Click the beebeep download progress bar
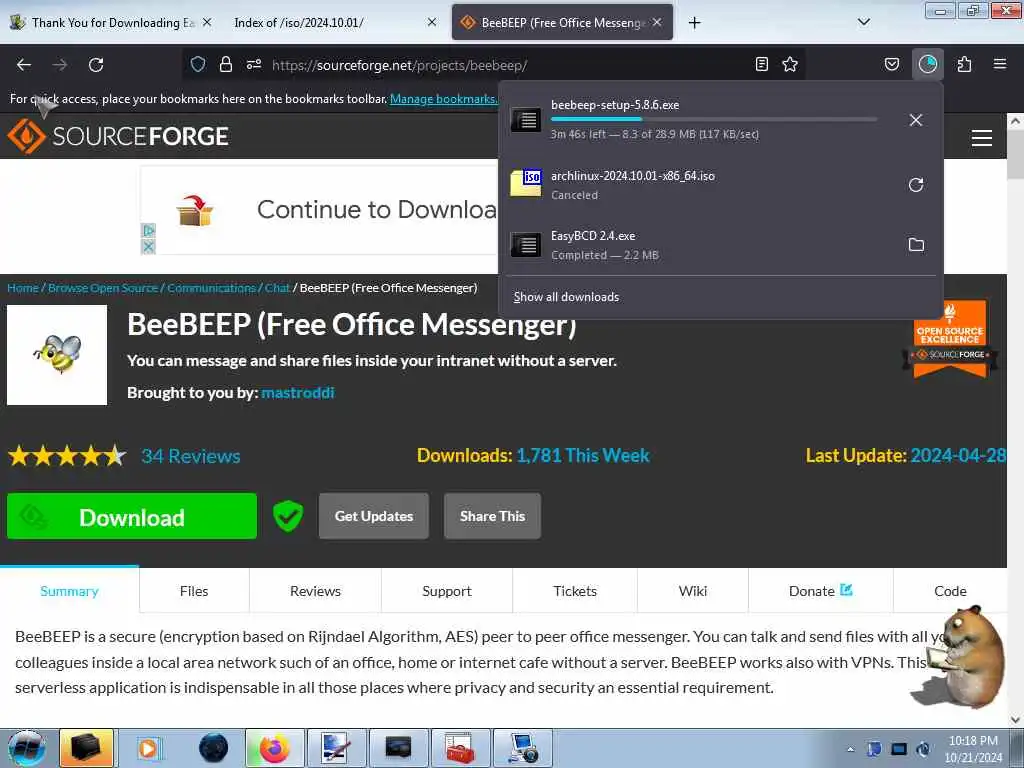Viewport: 1024px width, 768px height. coord(714,120)
